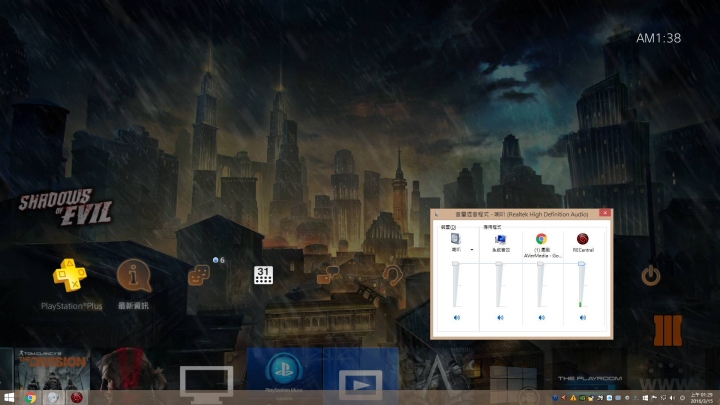Open the Party headset icon
This screenshot has height=405, width=720.
(x=393, y=275)
